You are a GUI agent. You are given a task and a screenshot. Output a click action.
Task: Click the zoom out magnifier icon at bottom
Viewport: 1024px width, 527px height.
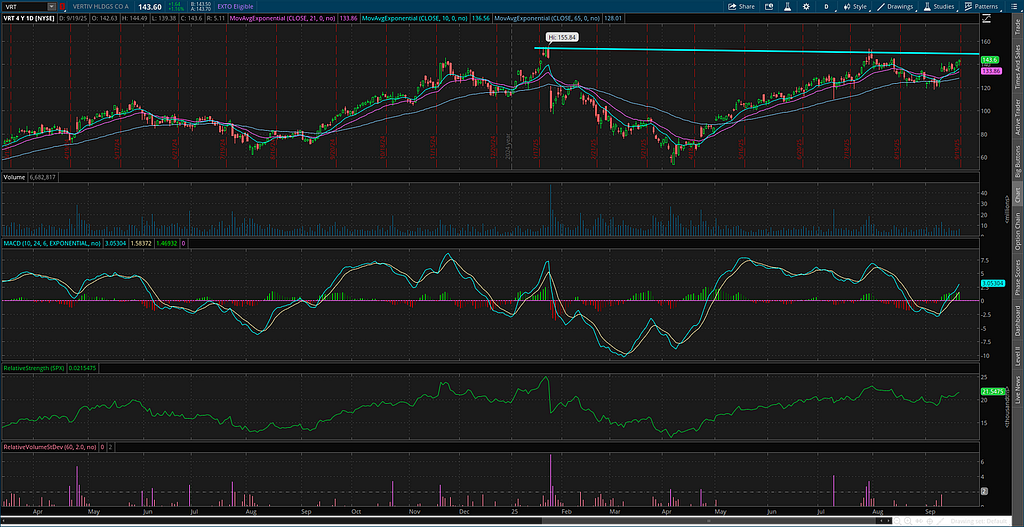tap(897, 521)
